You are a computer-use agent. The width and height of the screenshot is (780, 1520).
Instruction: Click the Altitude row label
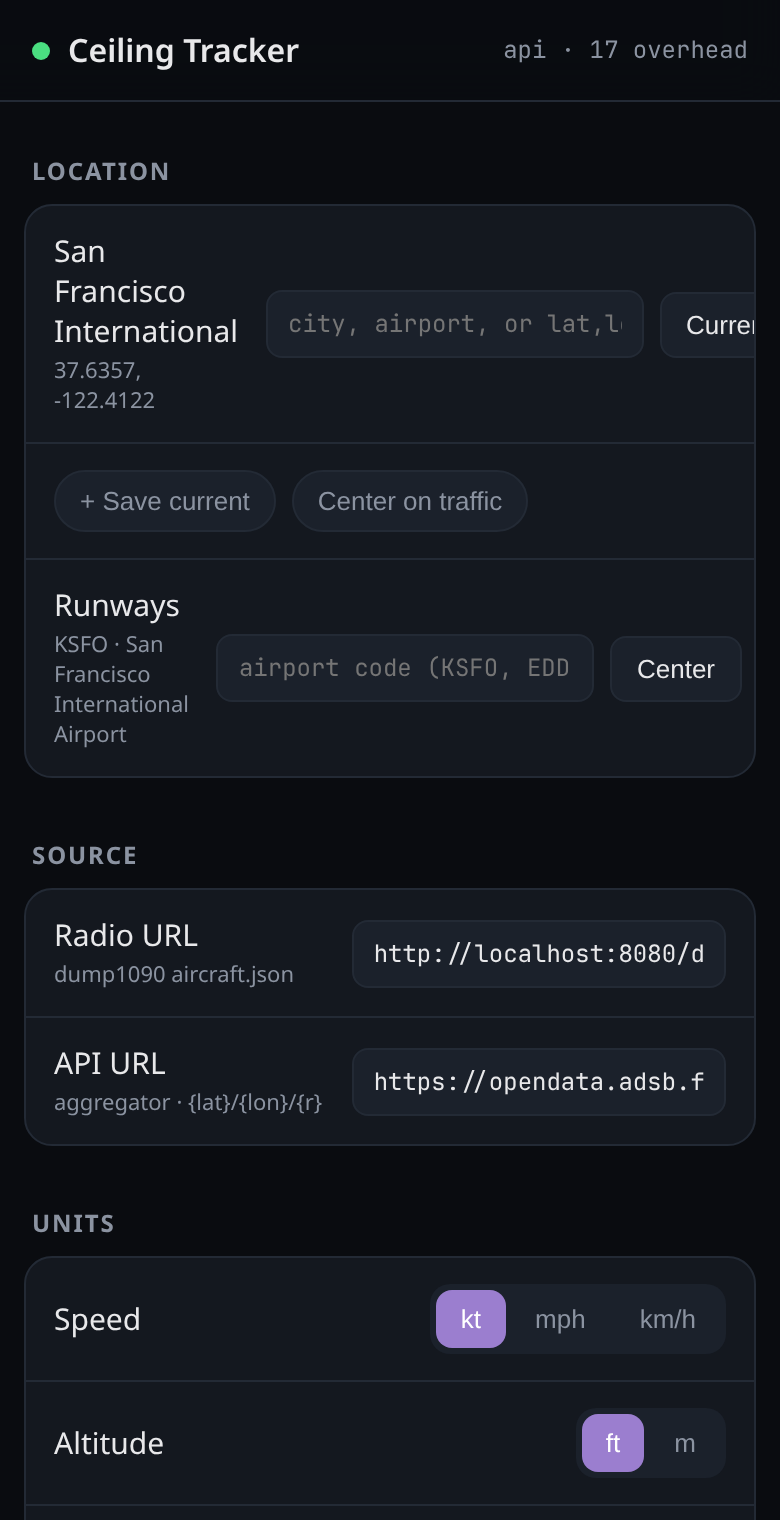109,1443
